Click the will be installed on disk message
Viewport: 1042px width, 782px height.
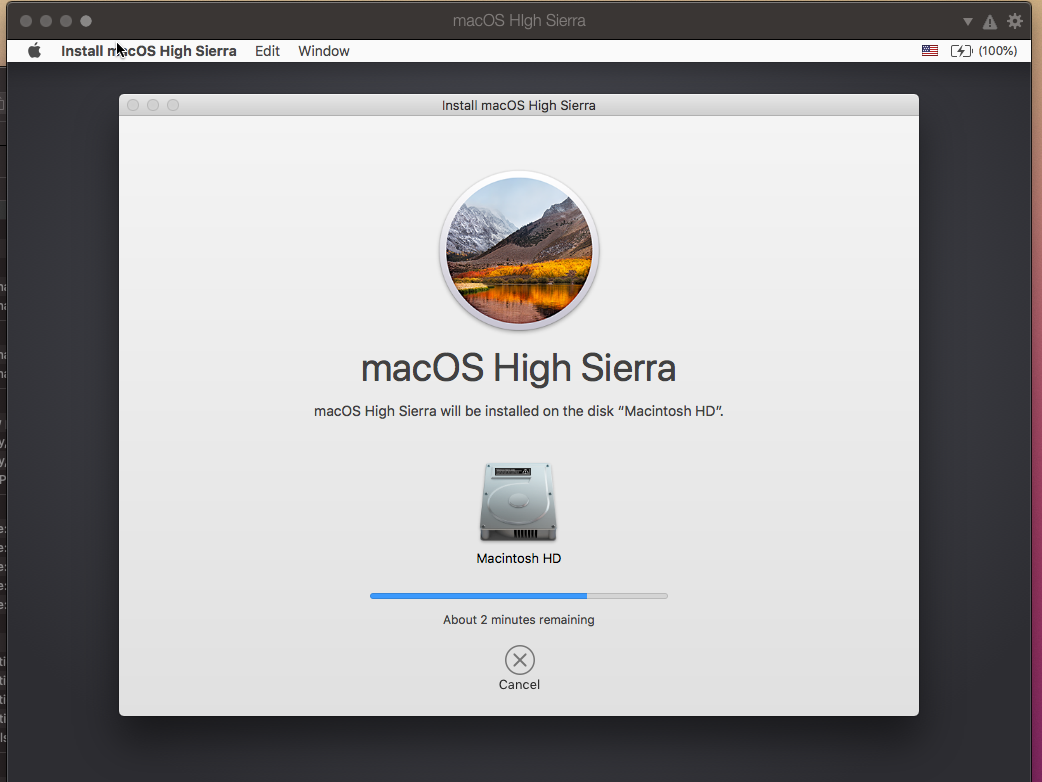[x=518, y=411]
